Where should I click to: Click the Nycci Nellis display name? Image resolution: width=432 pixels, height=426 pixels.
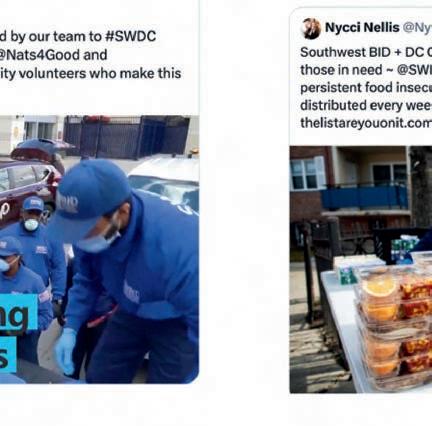pos(362,27)
